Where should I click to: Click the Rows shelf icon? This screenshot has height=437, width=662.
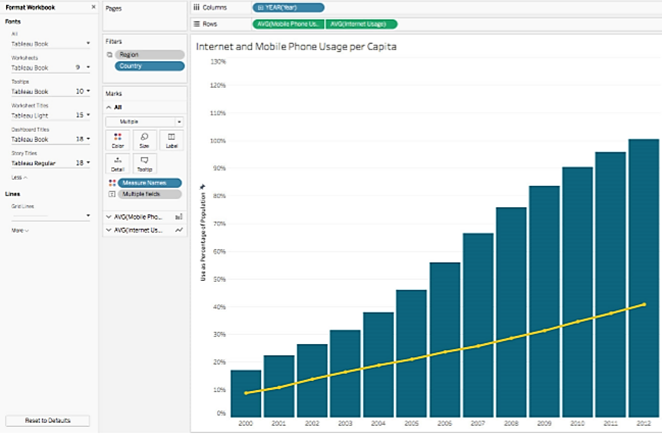(x=196, y=24)
